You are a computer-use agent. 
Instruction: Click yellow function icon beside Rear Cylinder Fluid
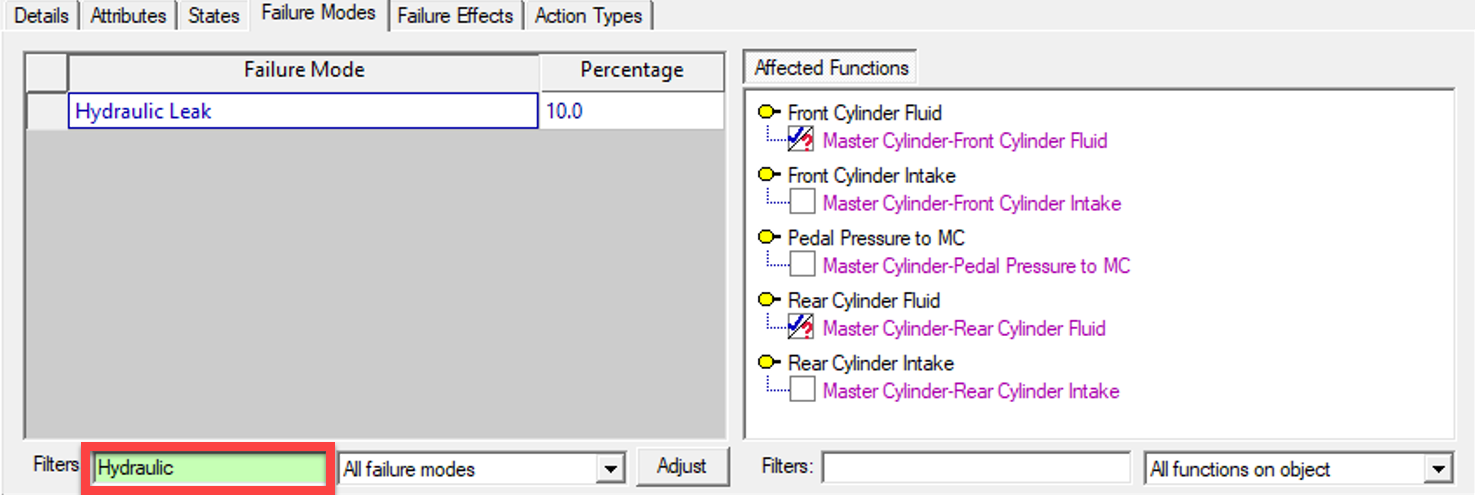769,300
